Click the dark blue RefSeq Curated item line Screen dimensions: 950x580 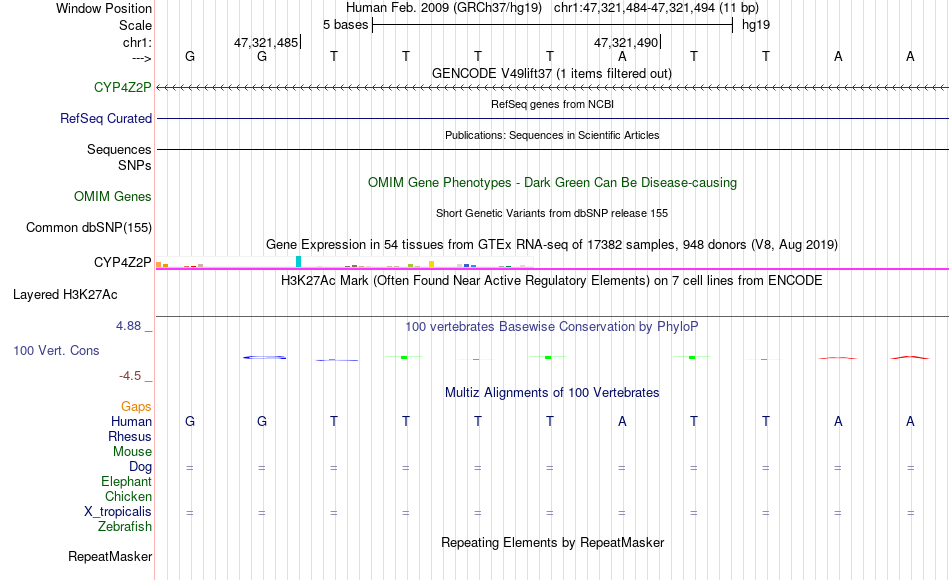[552, 118]
